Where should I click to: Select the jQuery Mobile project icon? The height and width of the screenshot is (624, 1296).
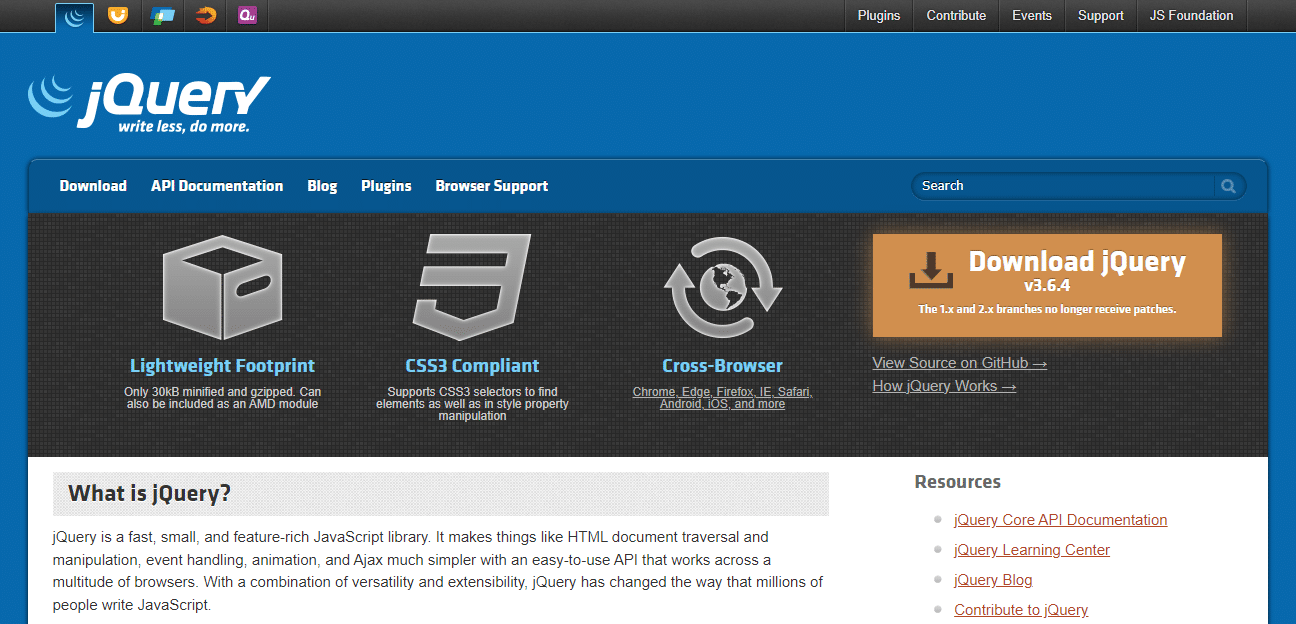[161, 15]
